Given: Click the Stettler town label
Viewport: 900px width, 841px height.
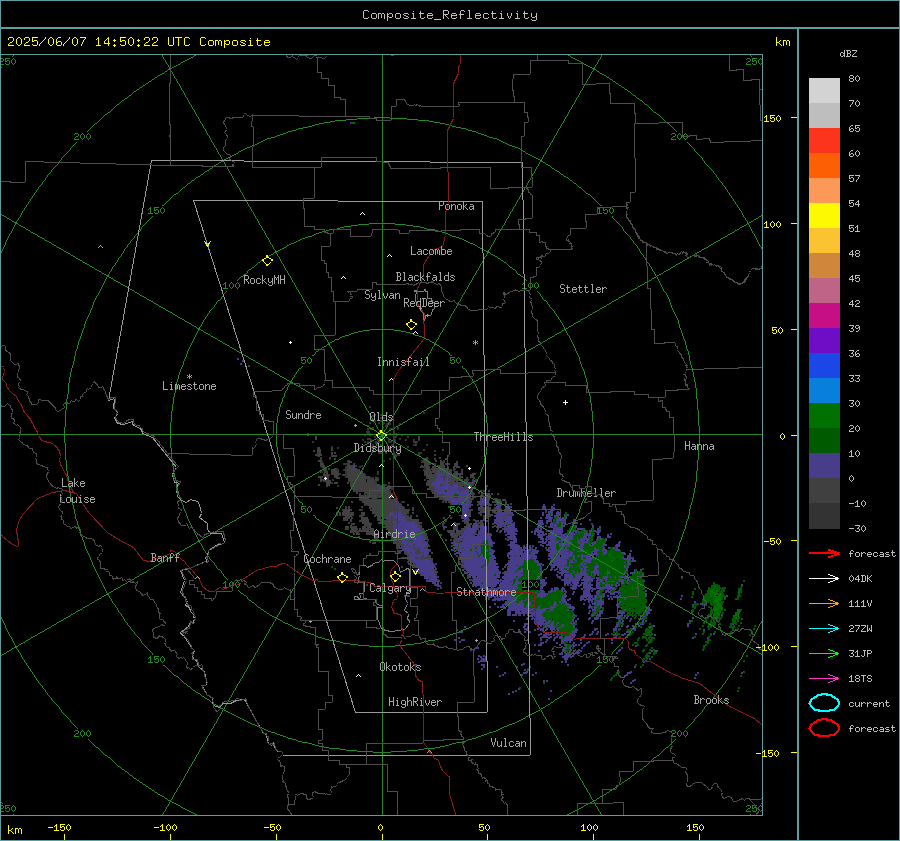Looking at the screenshot, I should tap(583, 289).
